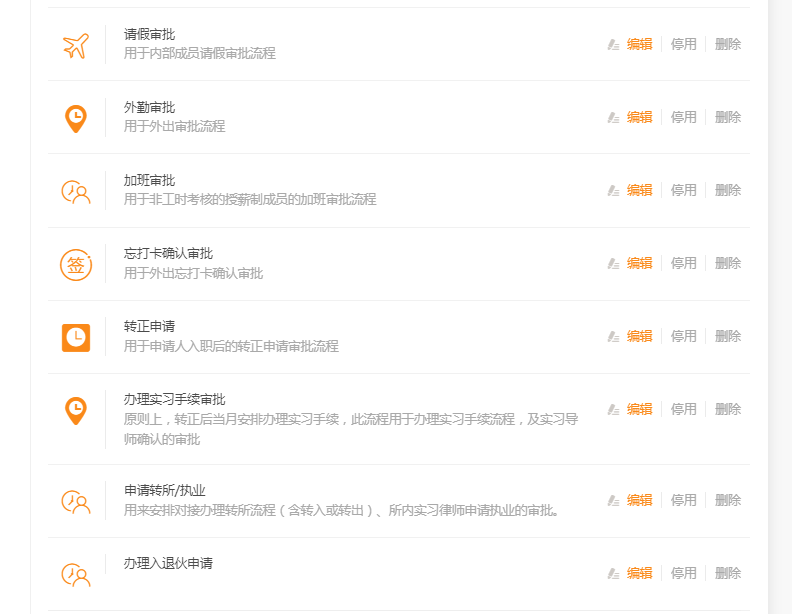Click the edit pencil icon for 转正申请
The width and height of the screenshot is (792, 614).
click(614, 336)
